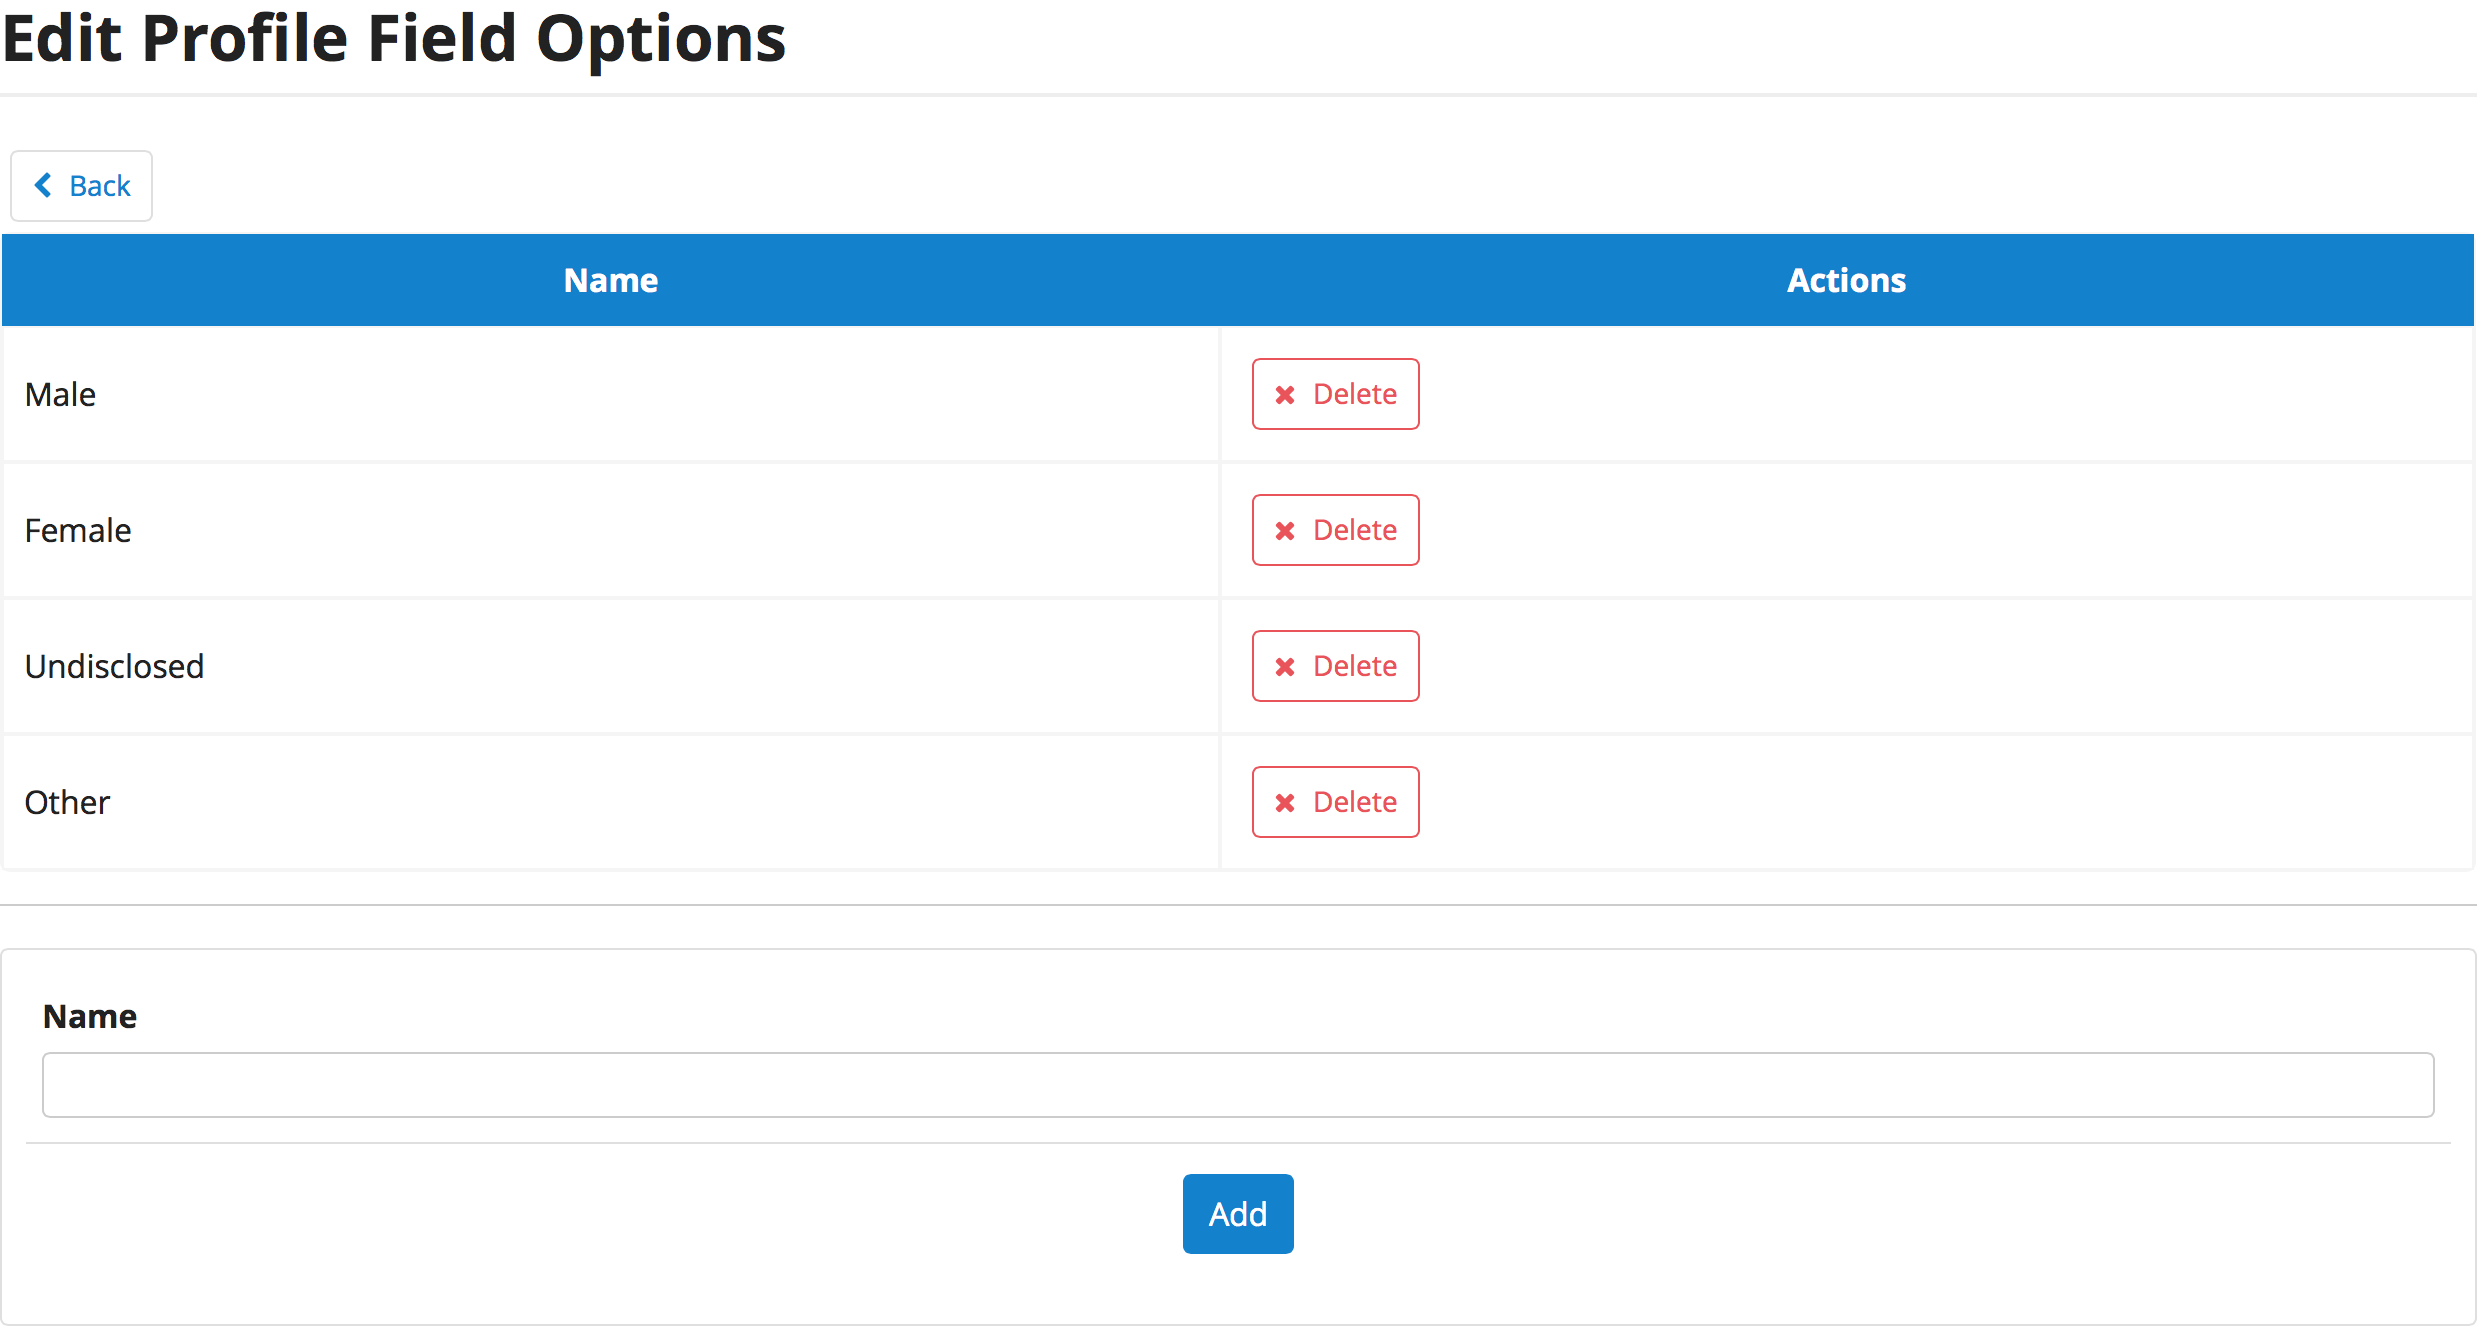The height and width of the screenshot is (1338, 2488).
Task: Select the Female row name cell
Action: (x=611, y=530)
